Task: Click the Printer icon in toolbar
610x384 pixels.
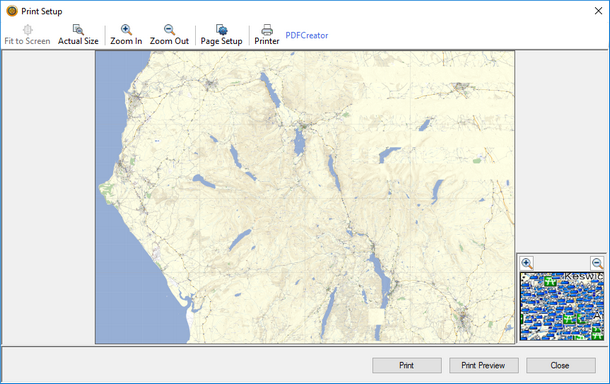Action: click(x=267, y=30)
